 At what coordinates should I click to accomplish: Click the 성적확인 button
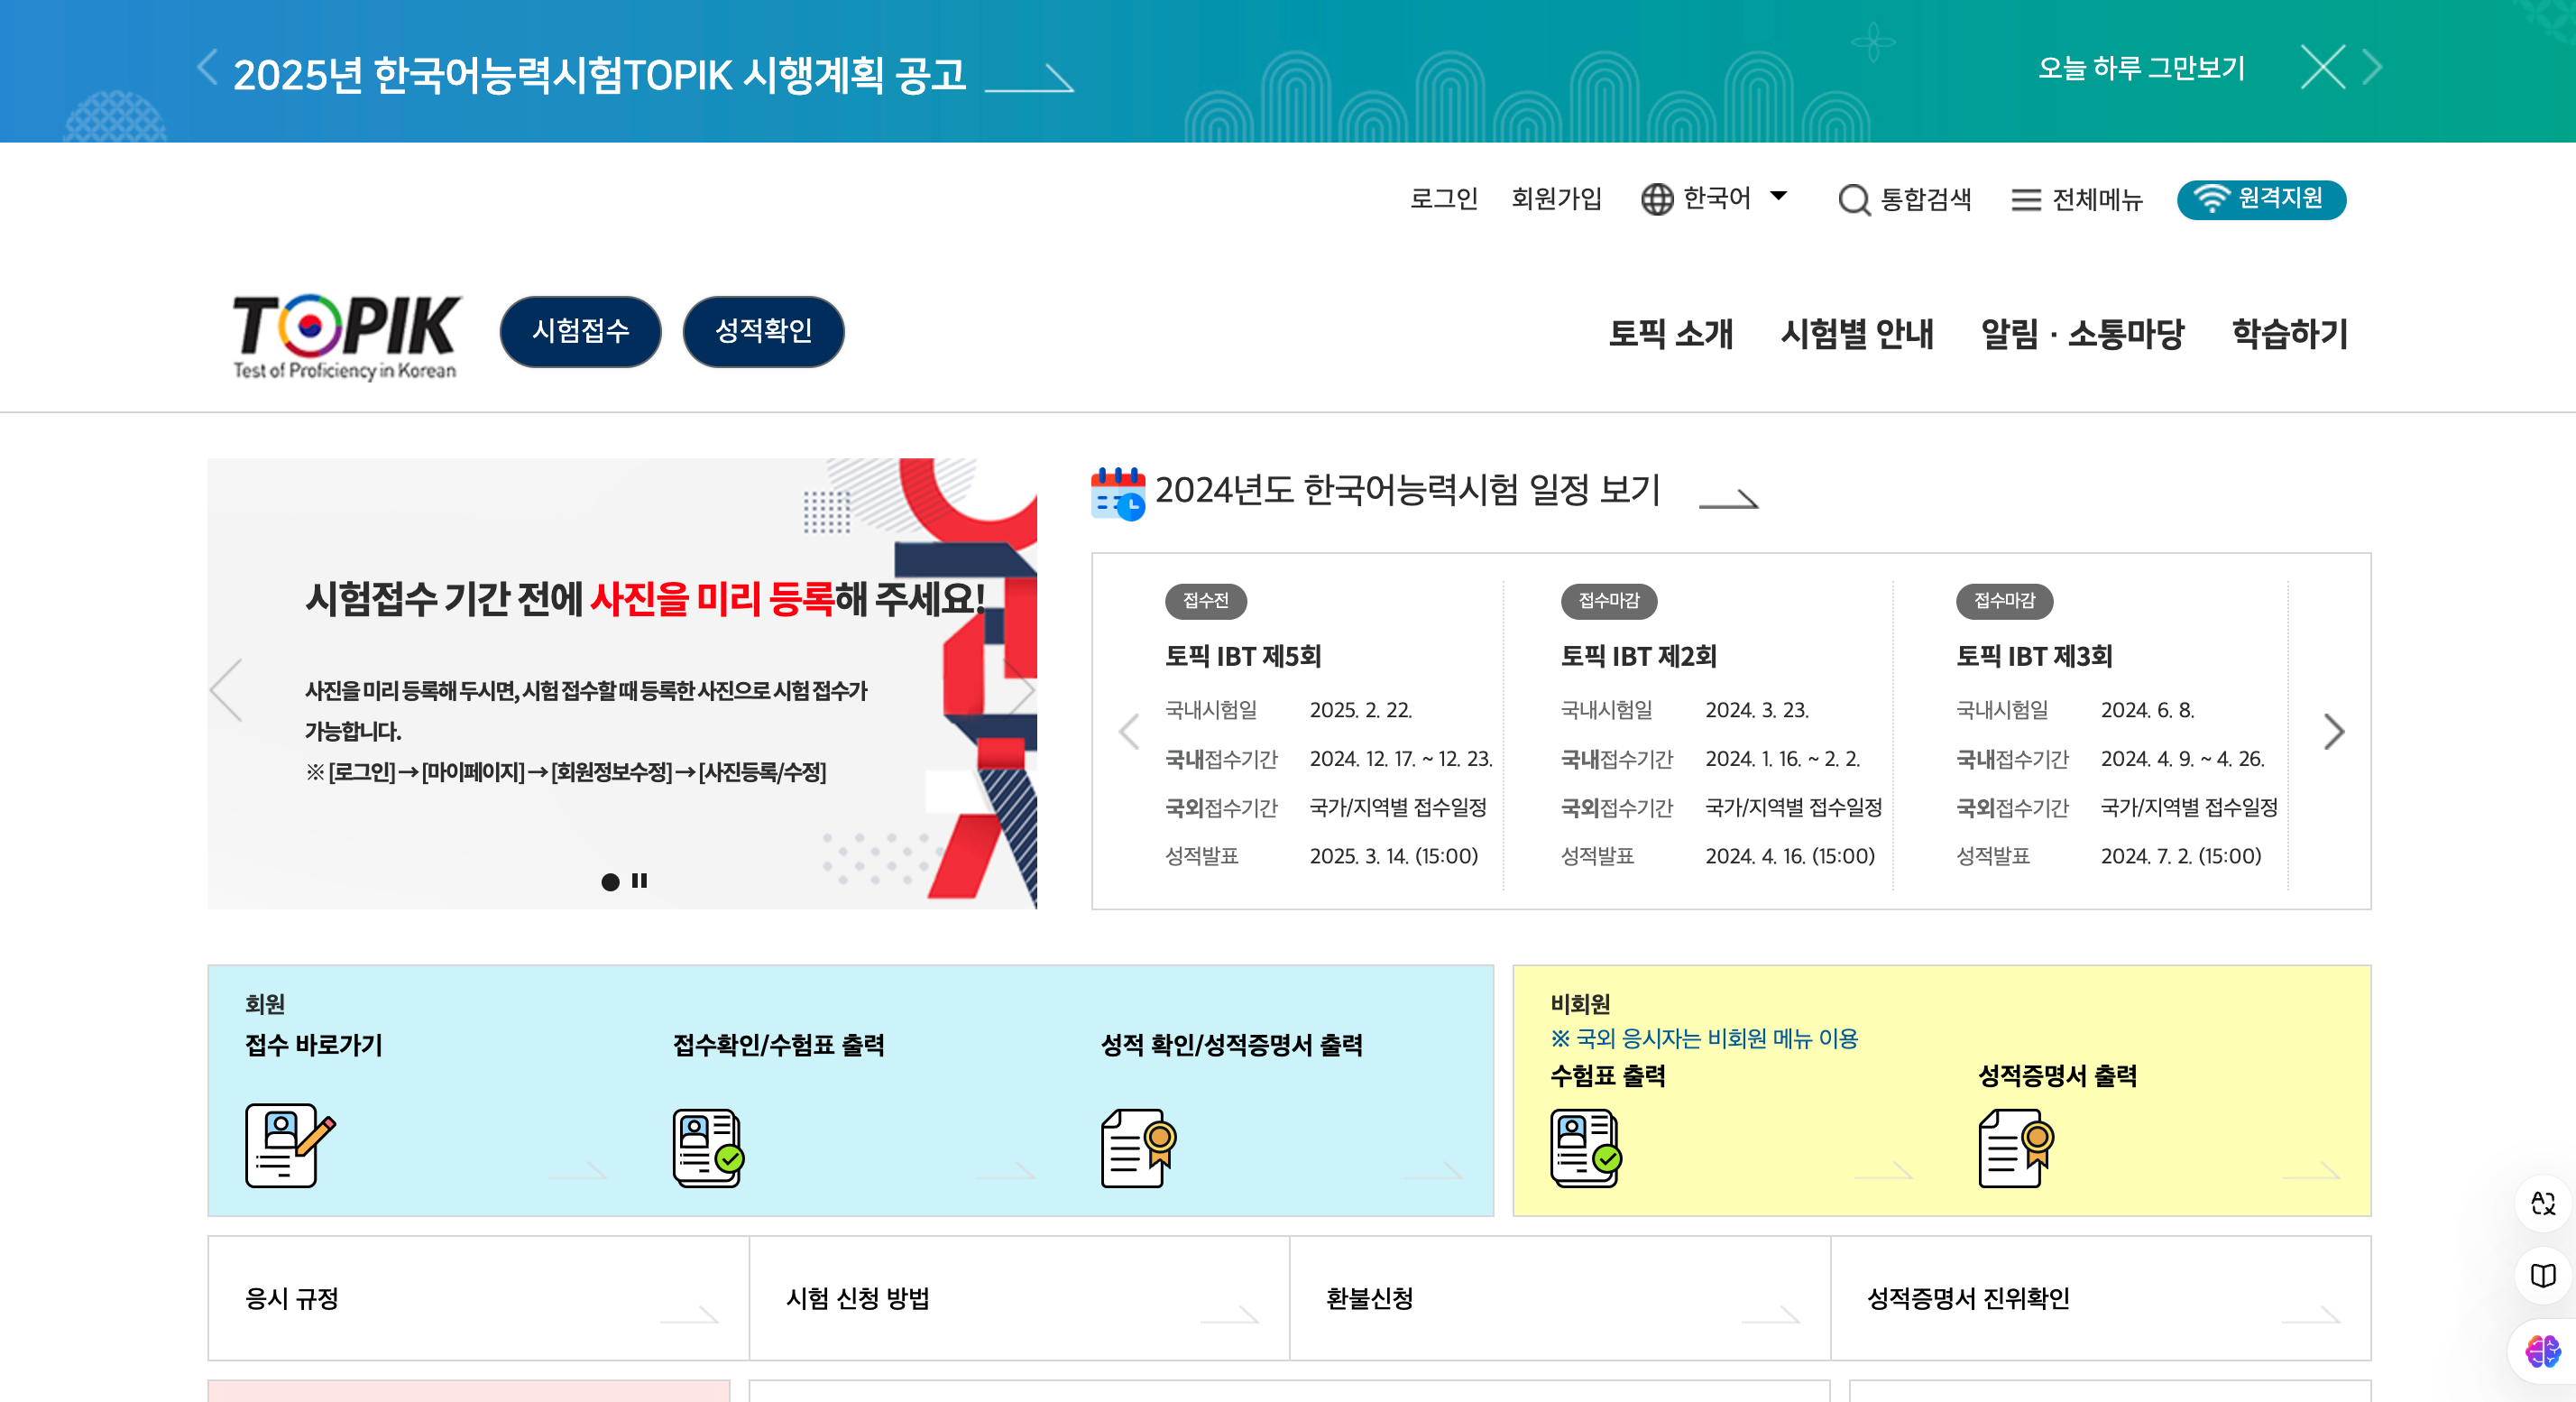coord(764,332)
